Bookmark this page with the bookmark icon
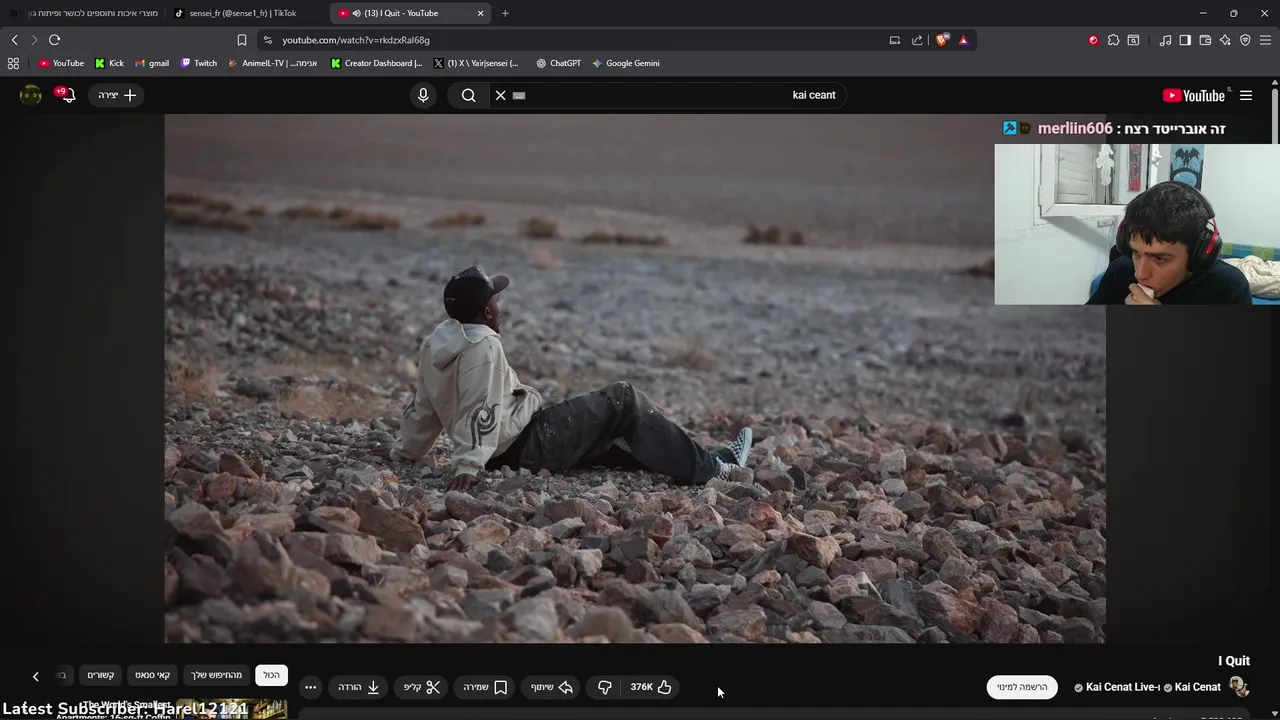 pyautogui.click(x=241, y=40)
